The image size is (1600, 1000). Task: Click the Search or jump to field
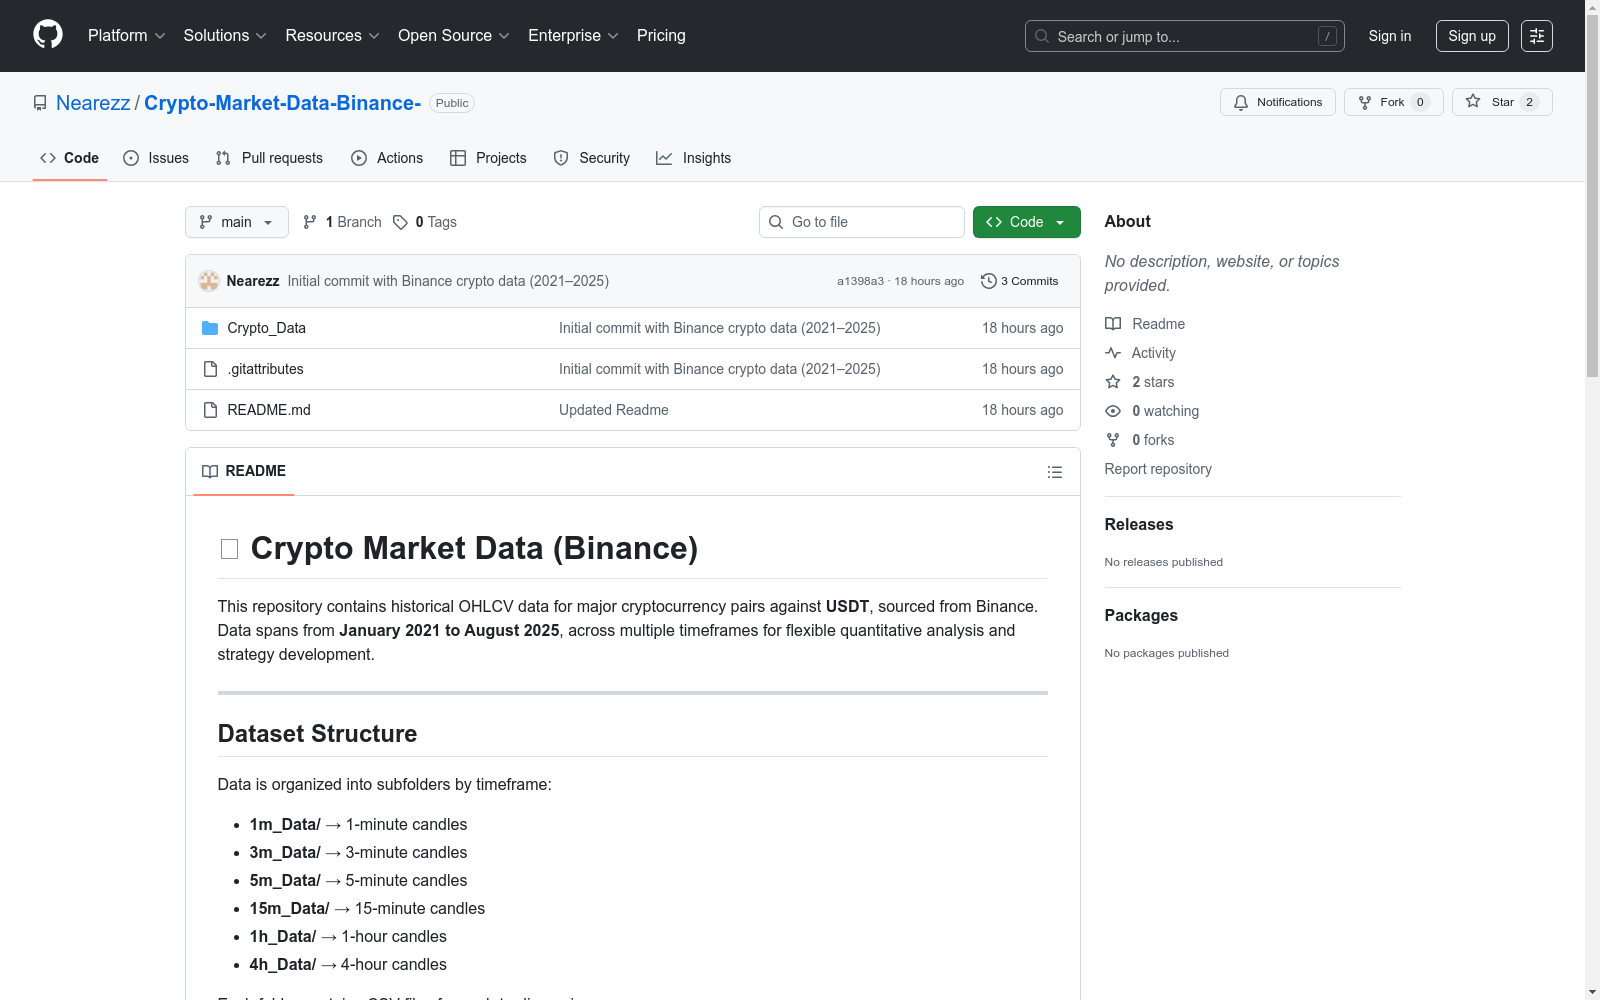pos(1185,36)
